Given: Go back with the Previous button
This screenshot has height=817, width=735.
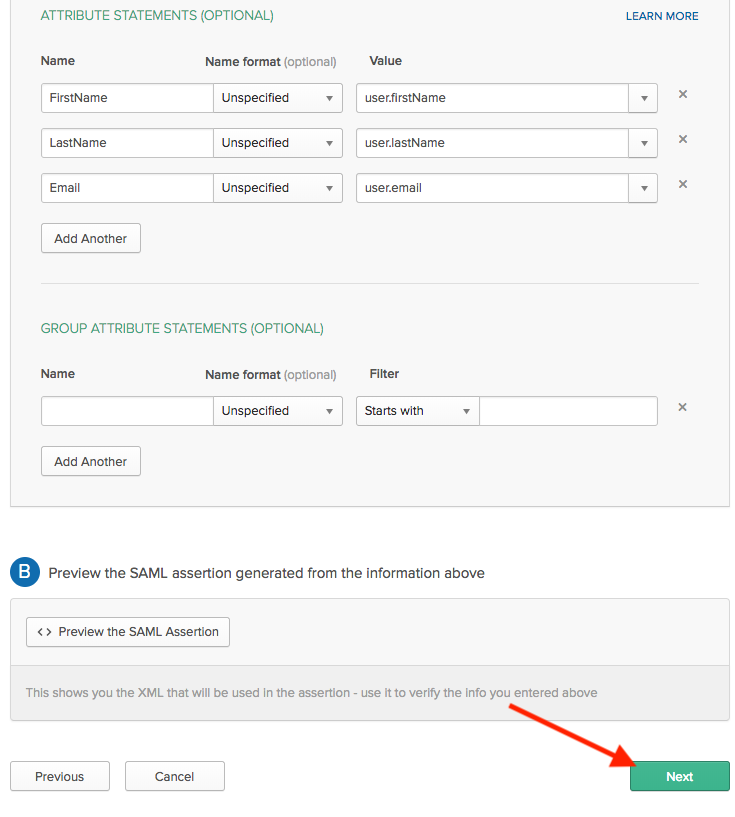Looking at the screenshot, I should 60,776.
